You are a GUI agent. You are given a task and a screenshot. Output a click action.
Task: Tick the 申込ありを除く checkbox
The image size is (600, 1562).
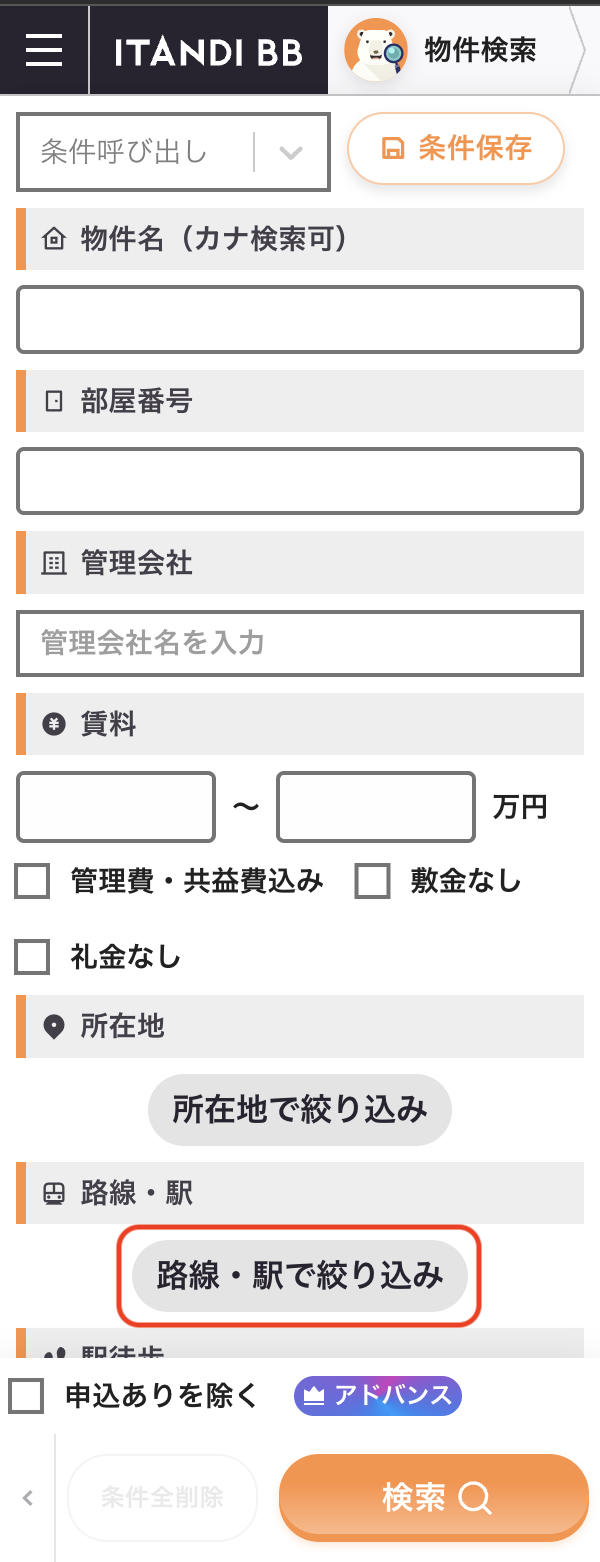click(26, 1396)
